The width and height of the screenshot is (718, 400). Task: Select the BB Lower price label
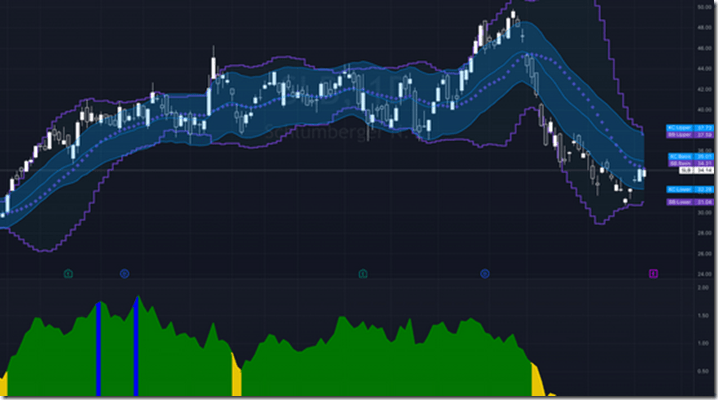click(690, 202)
